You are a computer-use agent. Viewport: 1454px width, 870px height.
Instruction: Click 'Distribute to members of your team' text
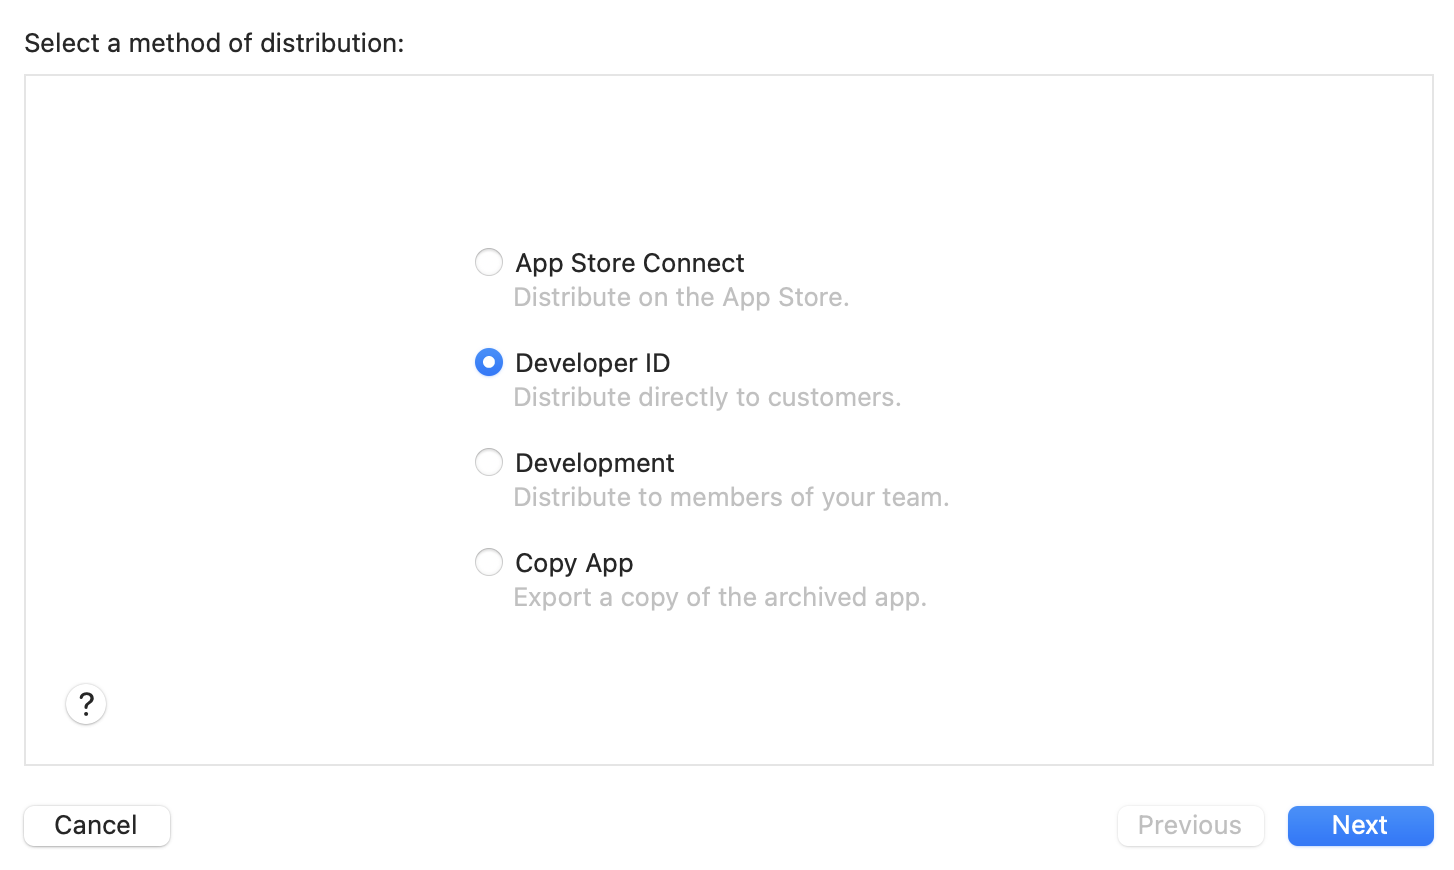[x=731, y=497]
